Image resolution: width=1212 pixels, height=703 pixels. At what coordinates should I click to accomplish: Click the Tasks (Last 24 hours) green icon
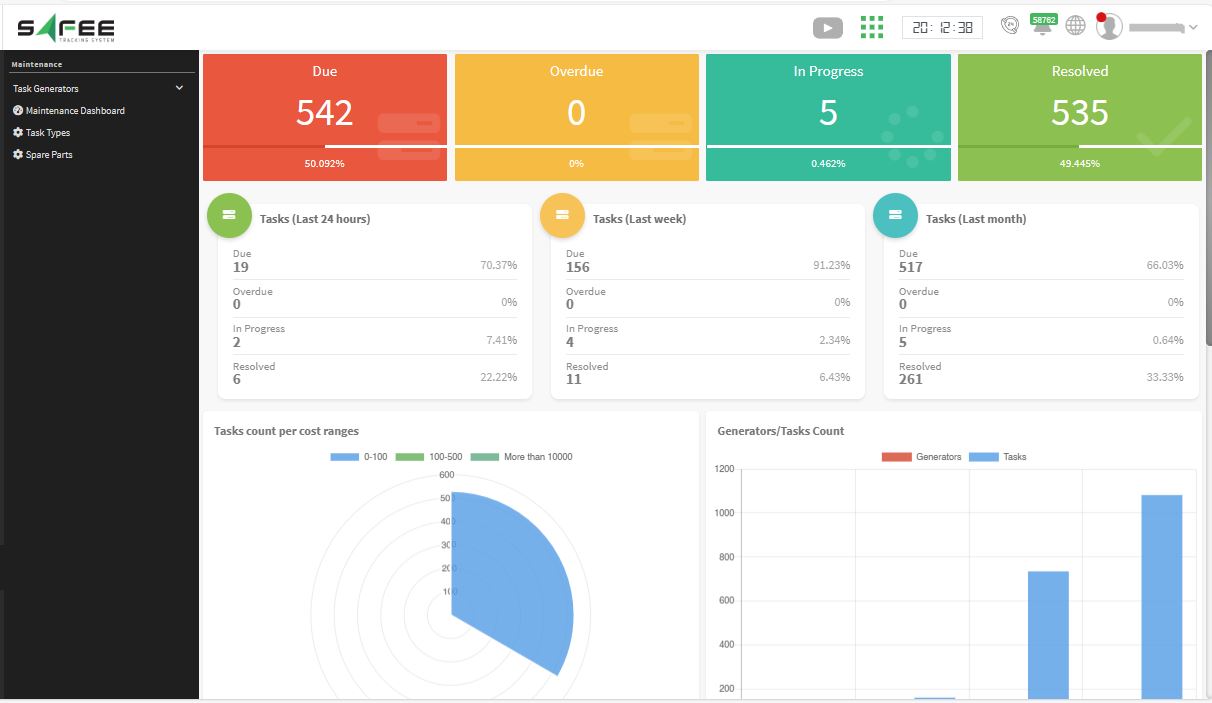pyautogui.click(x=229, y=215)
